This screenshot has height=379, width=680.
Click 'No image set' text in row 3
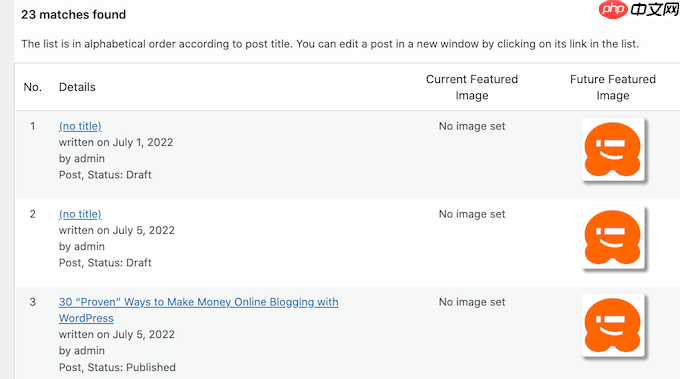[x=472, y=302]
